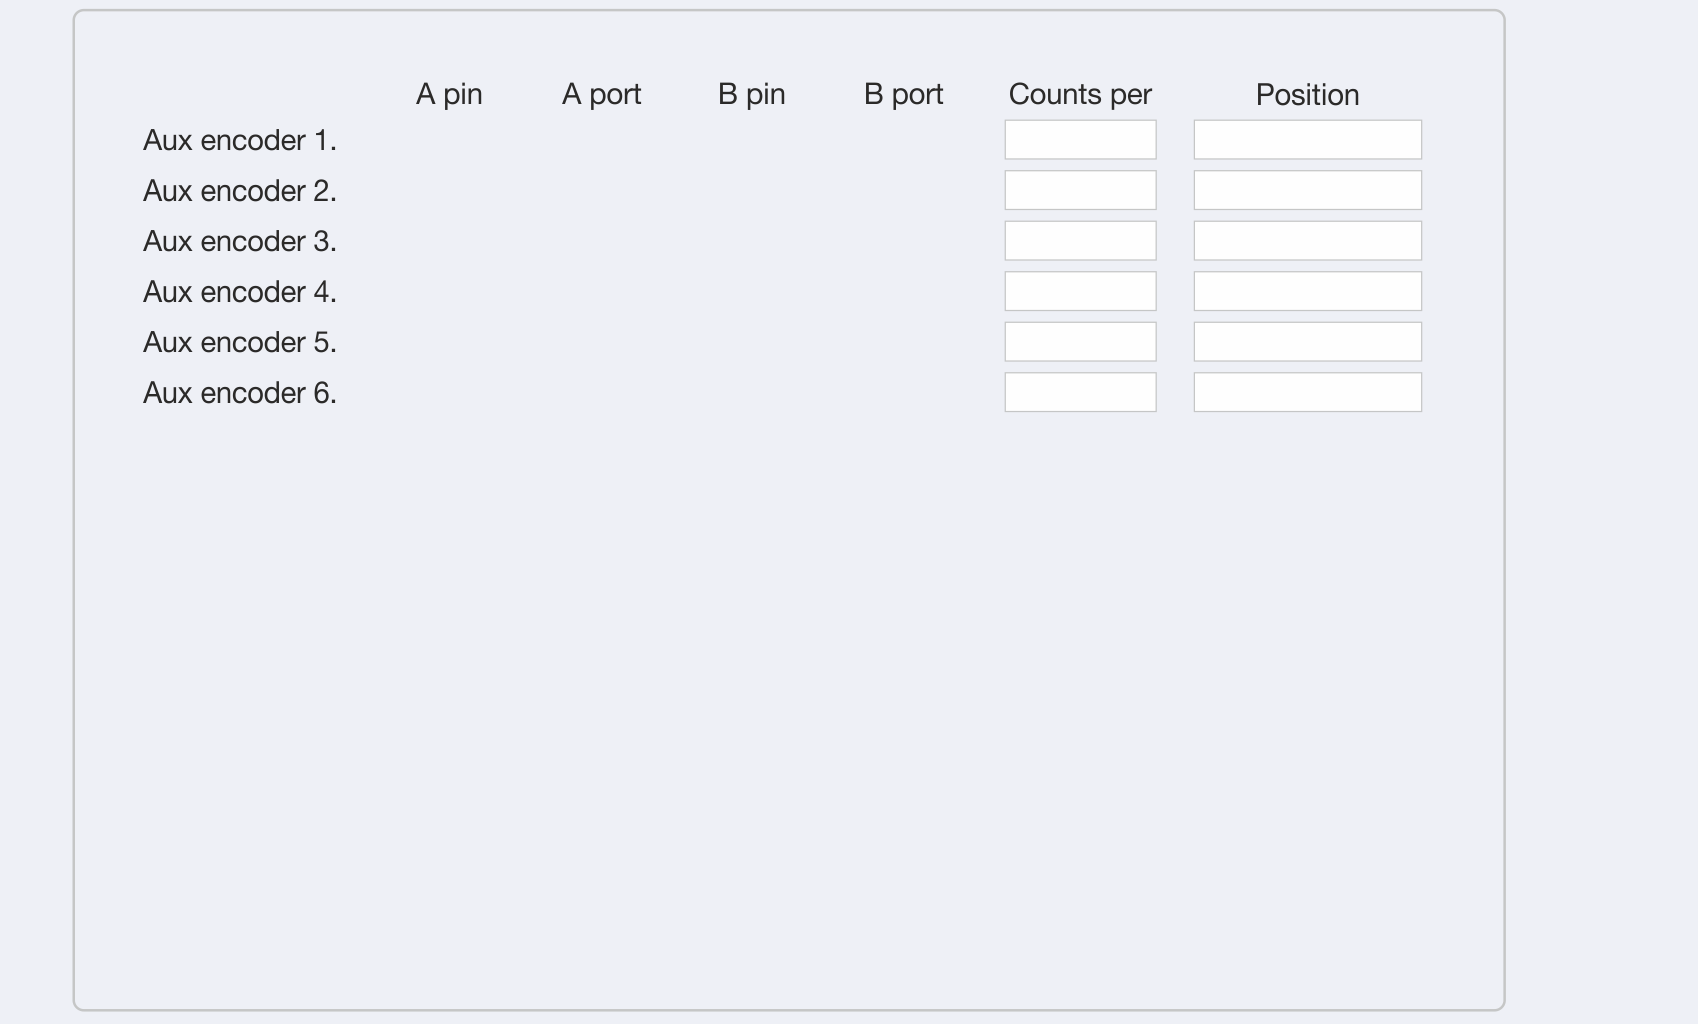Click the 'Counts per' column header

pos(1080,94)
